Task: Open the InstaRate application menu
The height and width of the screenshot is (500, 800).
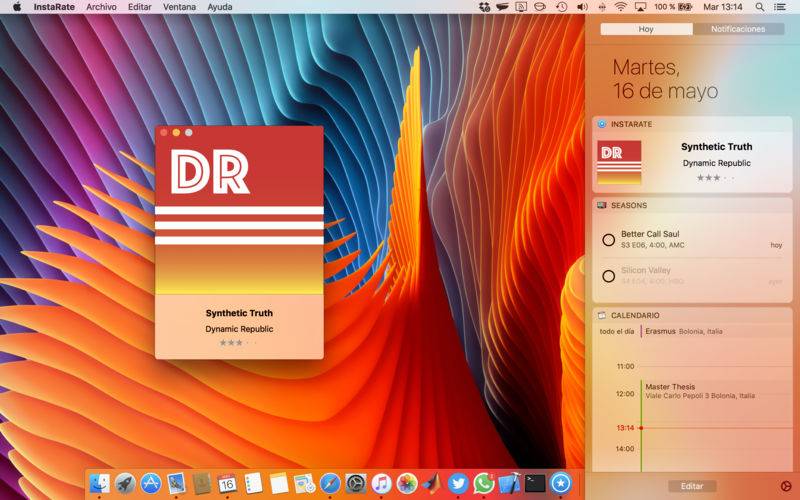Action: coord(54,7)
